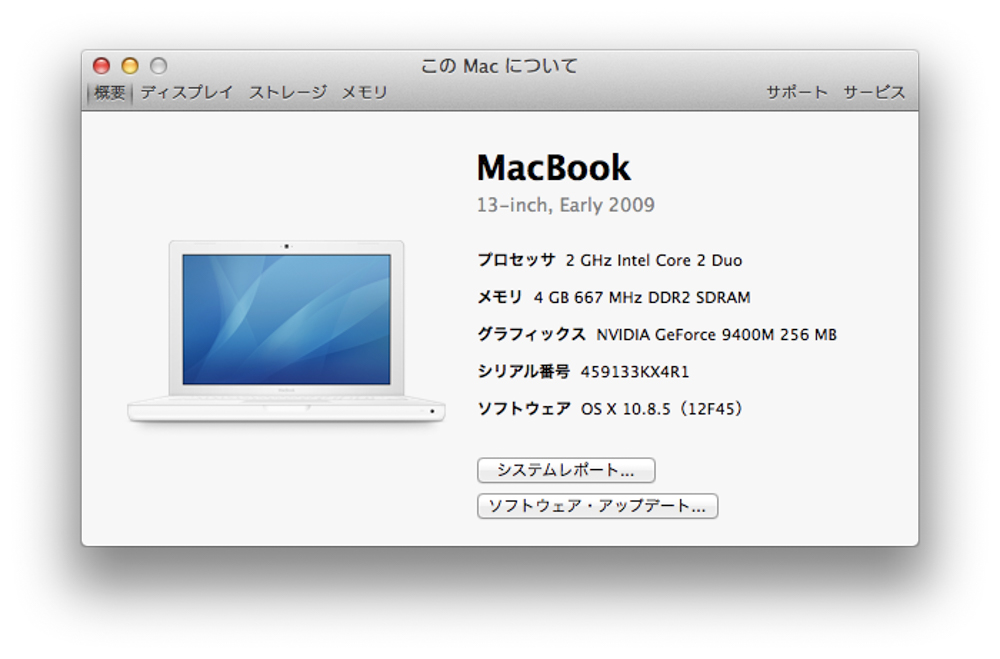Click the white MacBook image
The width and height of the screenshot is (1000, 659).
coord(286,331)
